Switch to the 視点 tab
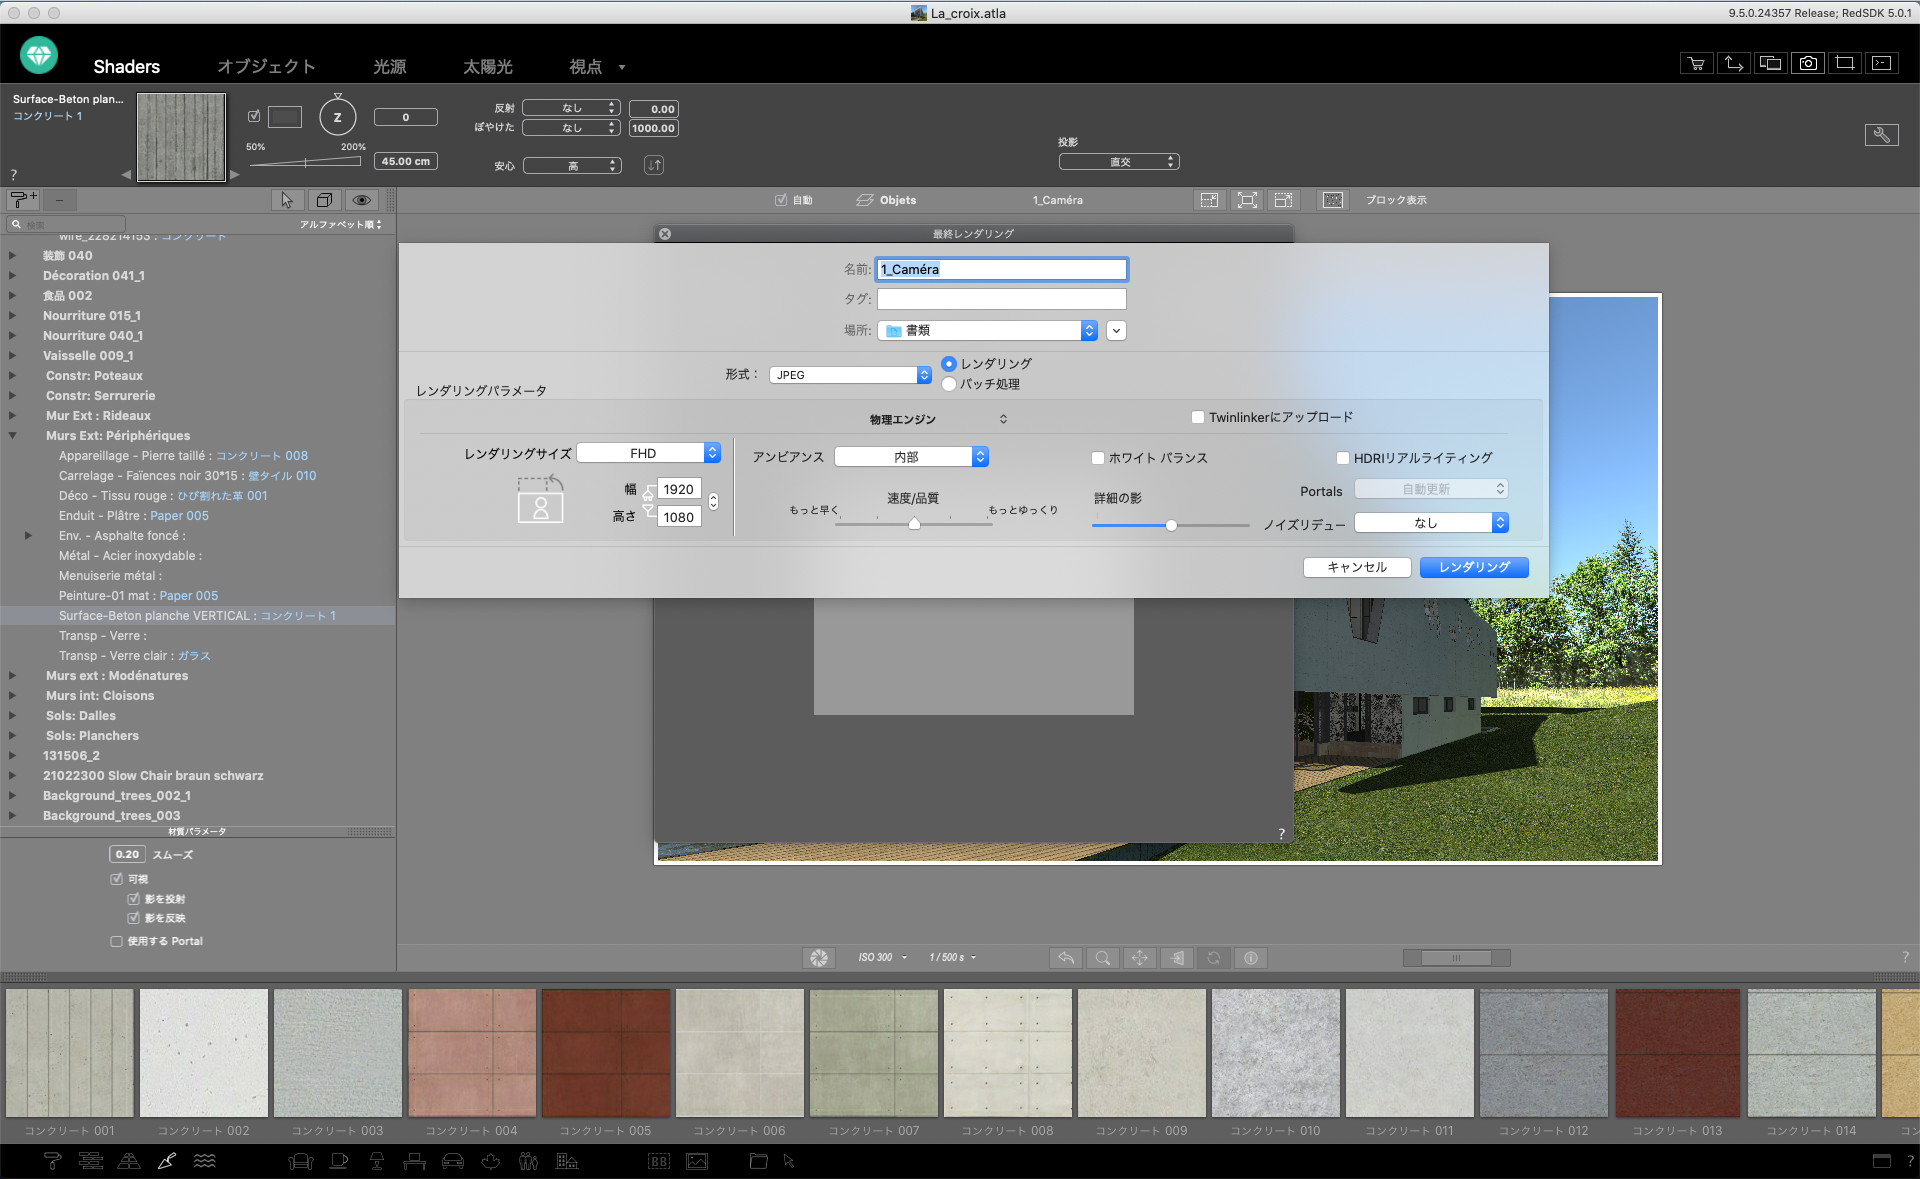The width and height of the screenshot is (1920, 1179). 586,66
